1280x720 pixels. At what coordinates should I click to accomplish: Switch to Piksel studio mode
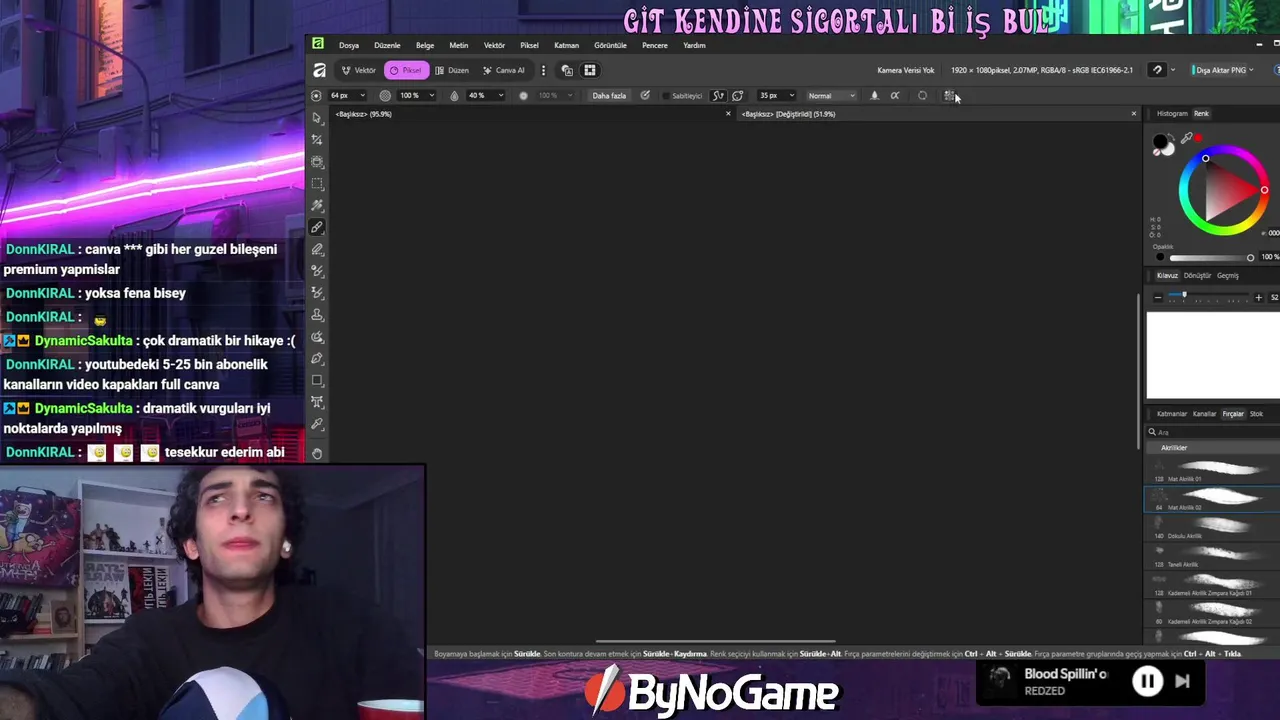tap(406, 70)
